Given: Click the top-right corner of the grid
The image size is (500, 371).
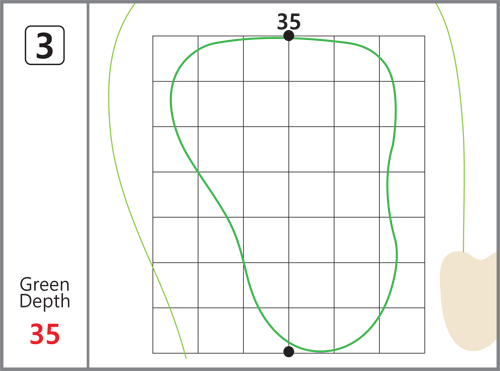Looking at the screenshot, I should point(425,36).
